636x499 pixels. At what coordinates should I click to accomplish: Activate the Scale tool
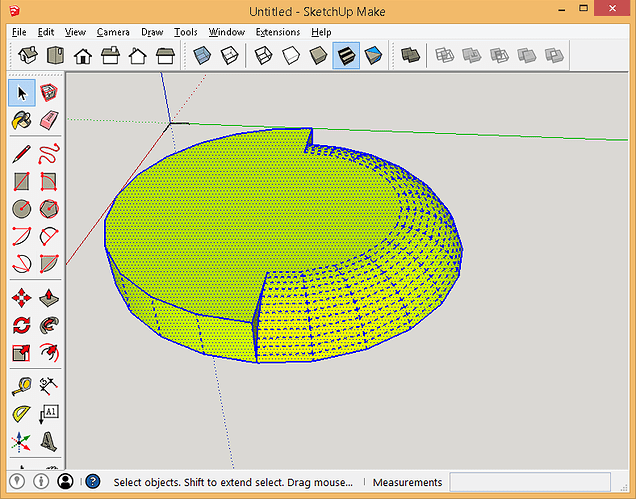(22, 353)
